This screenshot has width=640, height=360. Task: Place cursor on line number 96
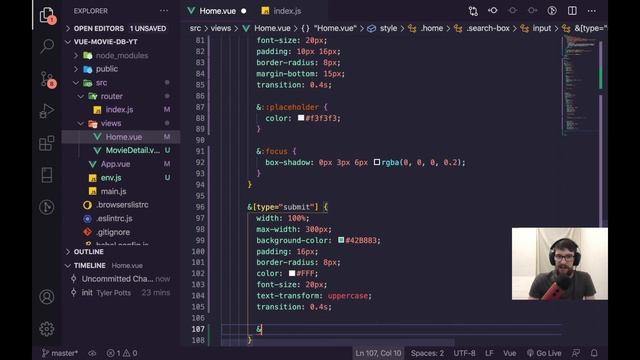click(200, 207)
